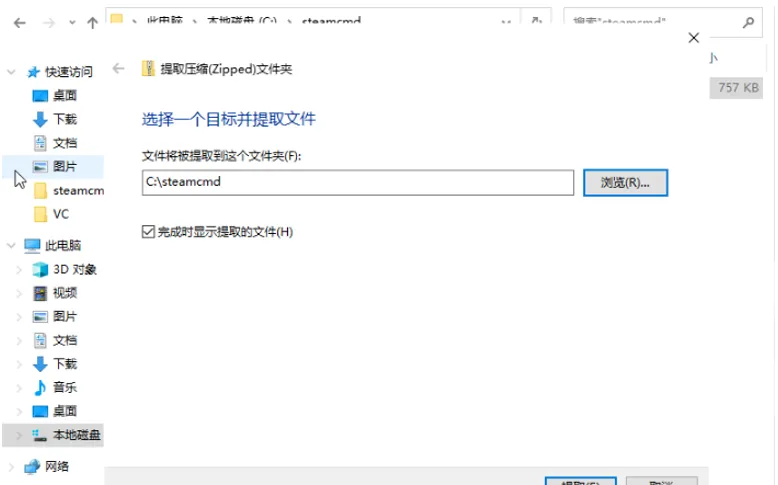778x485 pixels.
Task: Select the 本地磁盘 drive
Action: (x=53, y=435)
